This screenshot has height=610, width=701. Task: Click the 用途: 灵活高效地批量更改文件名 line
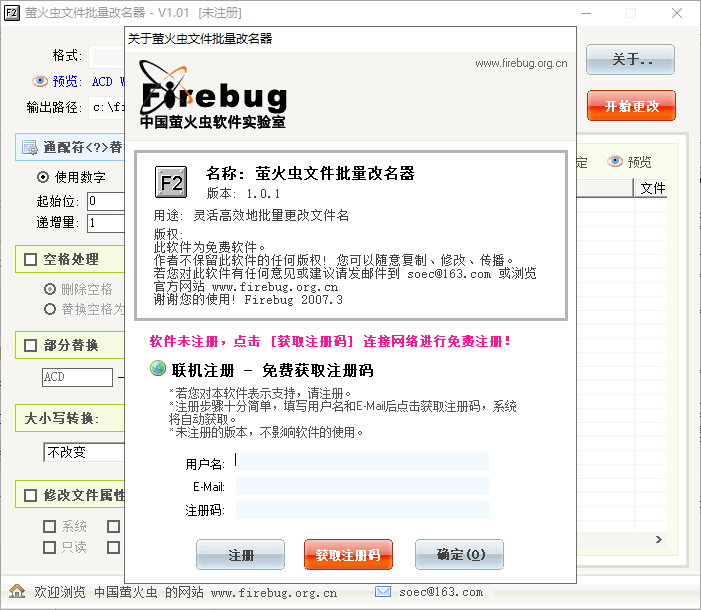[x=251, y=216]
